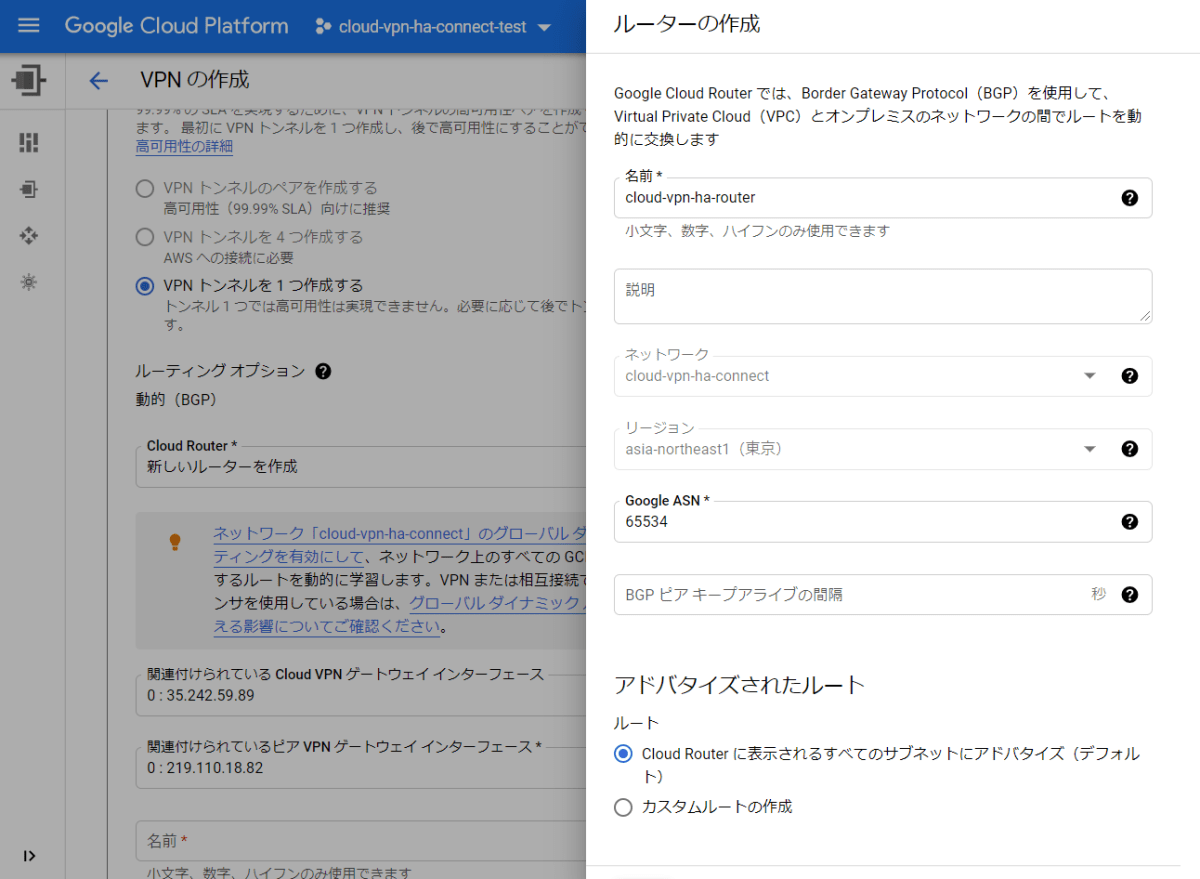Show help for the 名前 field
1200x879 pixels.
pyautogui.click(x=1130, y=198)
